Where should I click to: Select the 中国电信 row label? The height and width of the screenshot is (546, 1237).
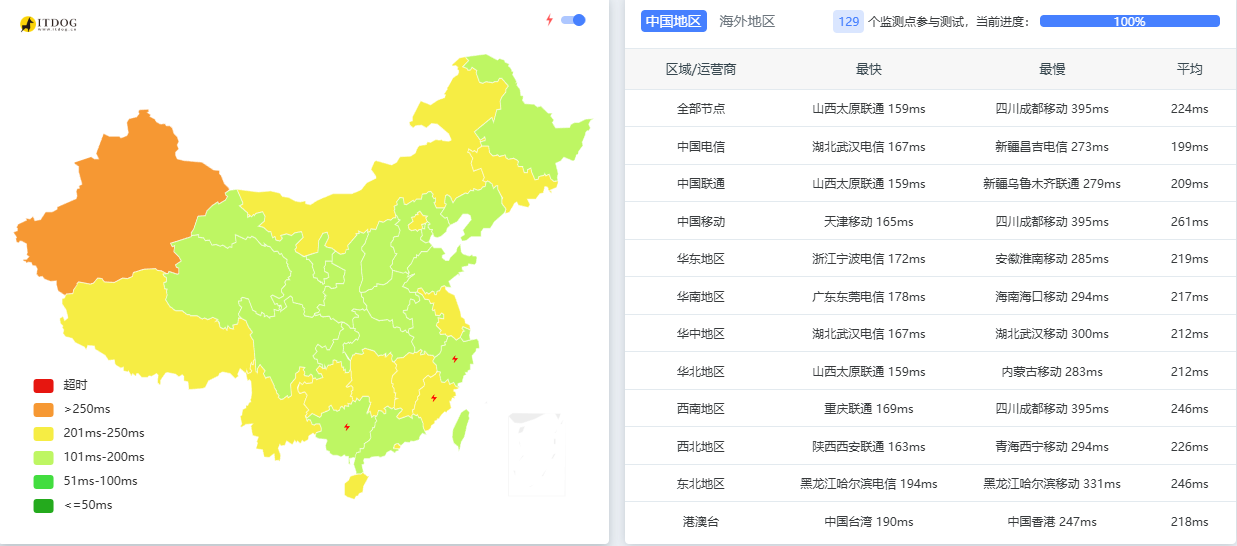(701, 146)
